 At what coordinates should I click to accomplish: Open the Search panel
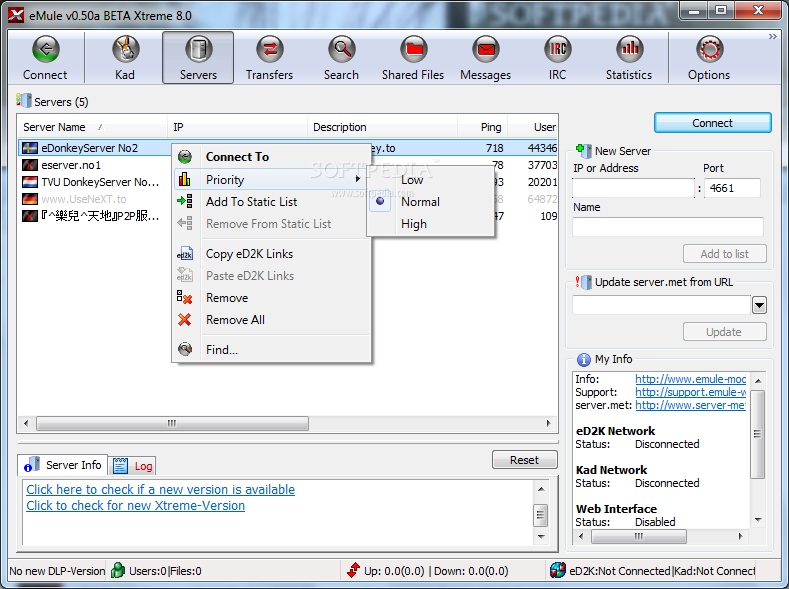coord(342,57)
